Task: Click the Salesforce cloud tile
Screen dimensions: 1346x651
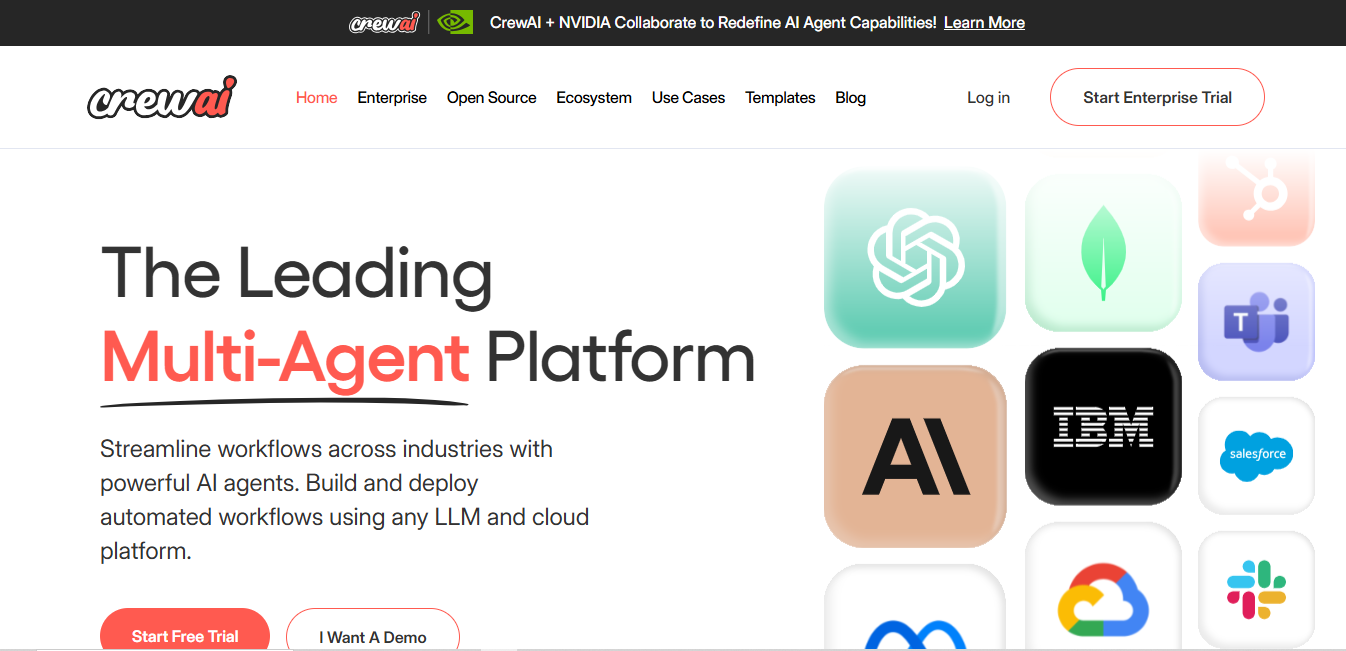Action: click(1256, 455)
